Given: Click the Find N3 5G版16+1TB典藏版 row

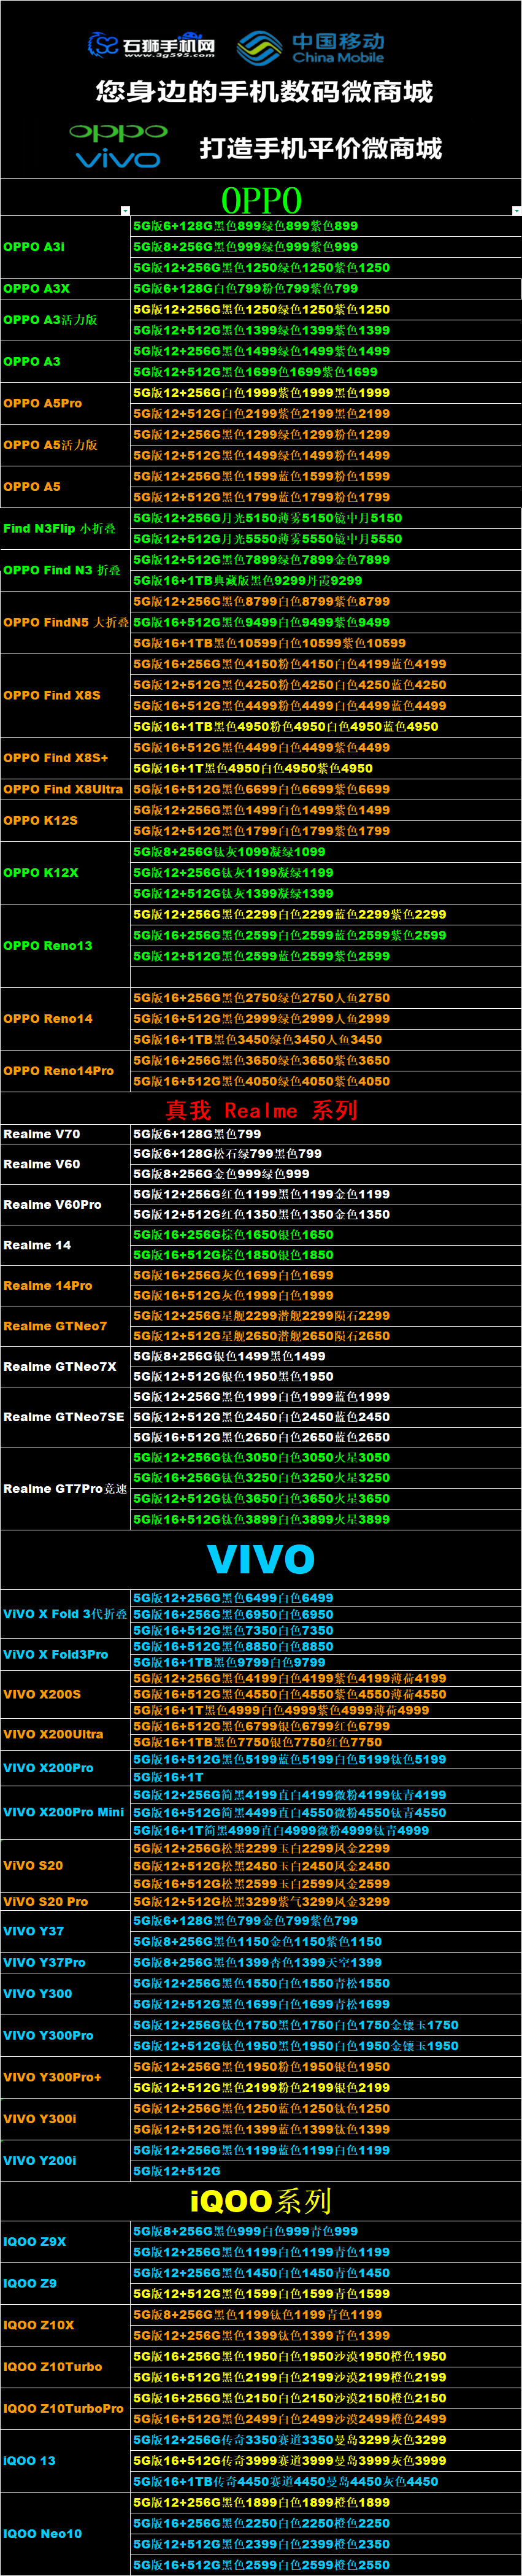Looking at the screenshot, I should click(x=326, y=580).
